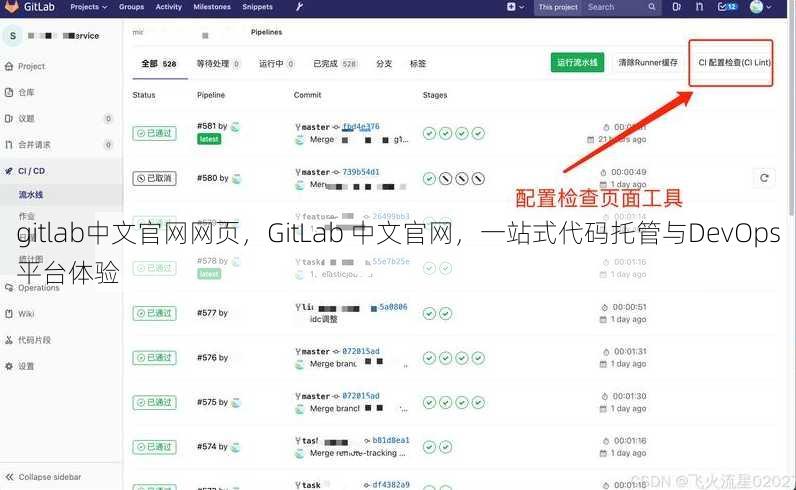The width and height of the screenshot is (796, 490).
Task: Open the Activity menu item
Action: click(x=169, y=7)
